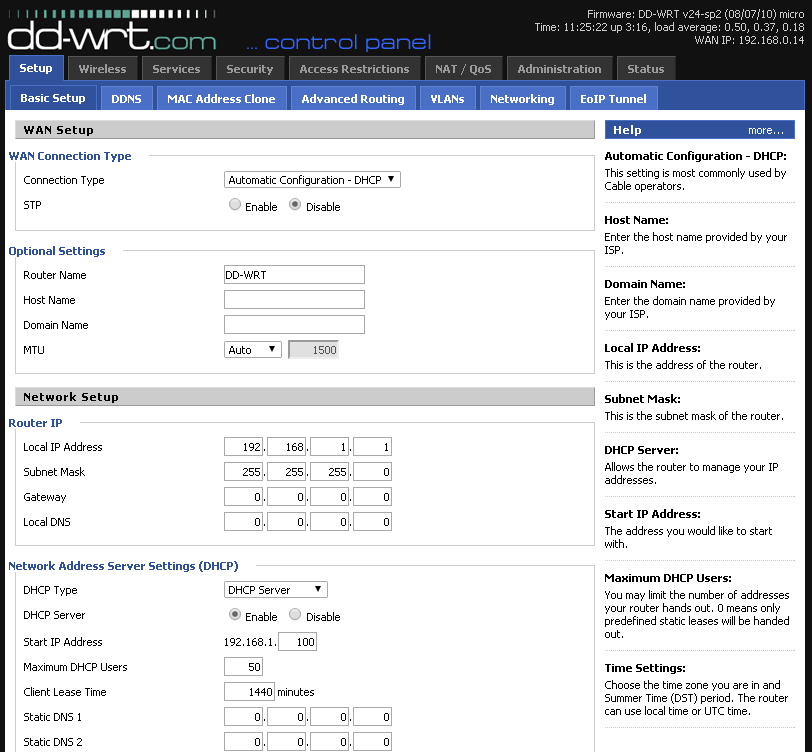The image size is (812, 752).
Task: Click the 'WAN IP: 192.168.0.14' text
Action: click(749, 40)
